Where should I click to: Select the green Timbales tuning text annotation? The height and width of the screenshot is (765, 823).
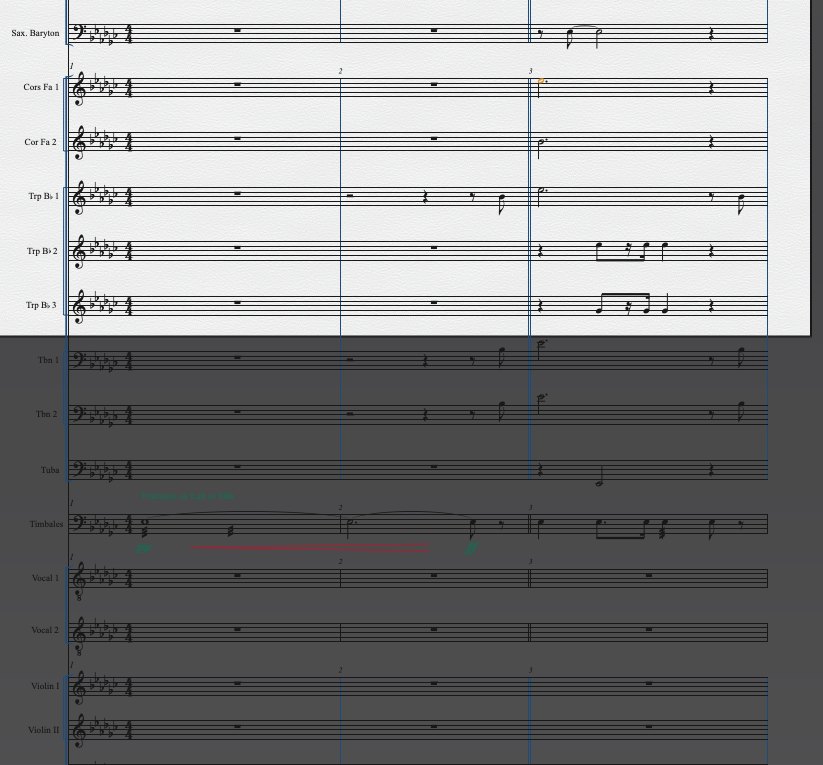coord(188,496)
